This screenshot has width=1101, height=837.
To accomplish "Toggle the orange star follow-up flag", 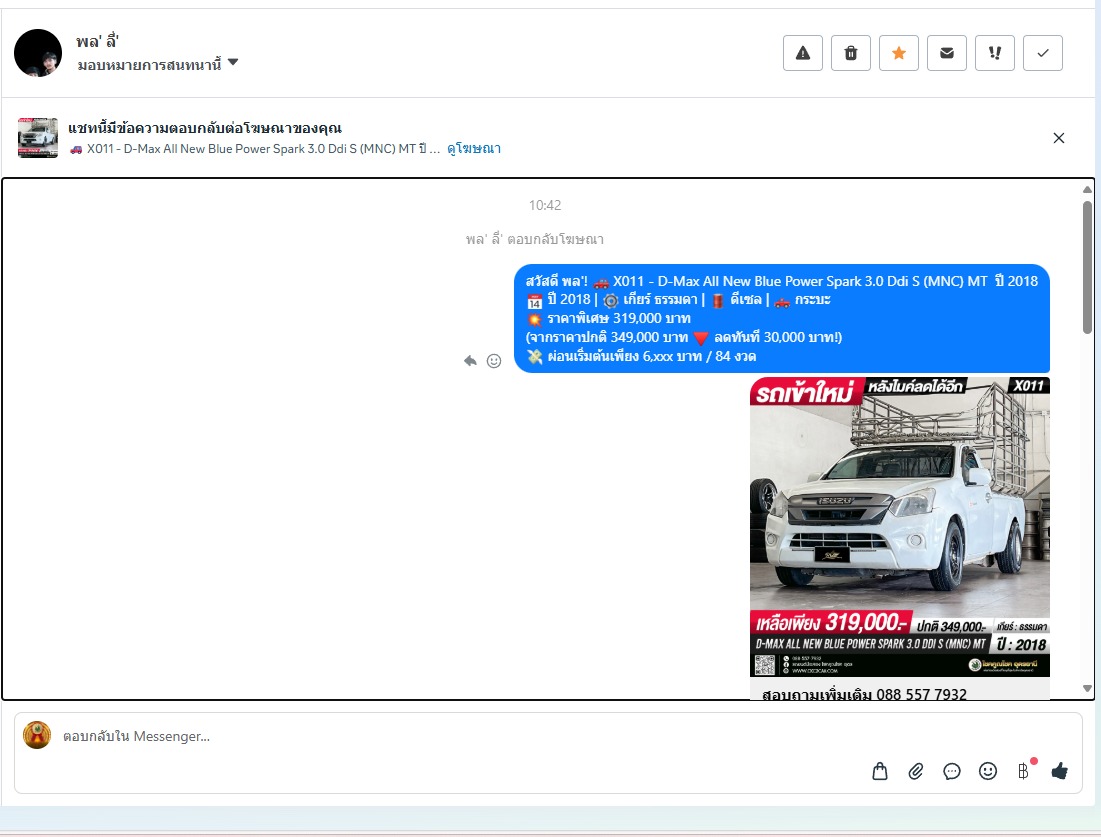I will tap(899, 53).
